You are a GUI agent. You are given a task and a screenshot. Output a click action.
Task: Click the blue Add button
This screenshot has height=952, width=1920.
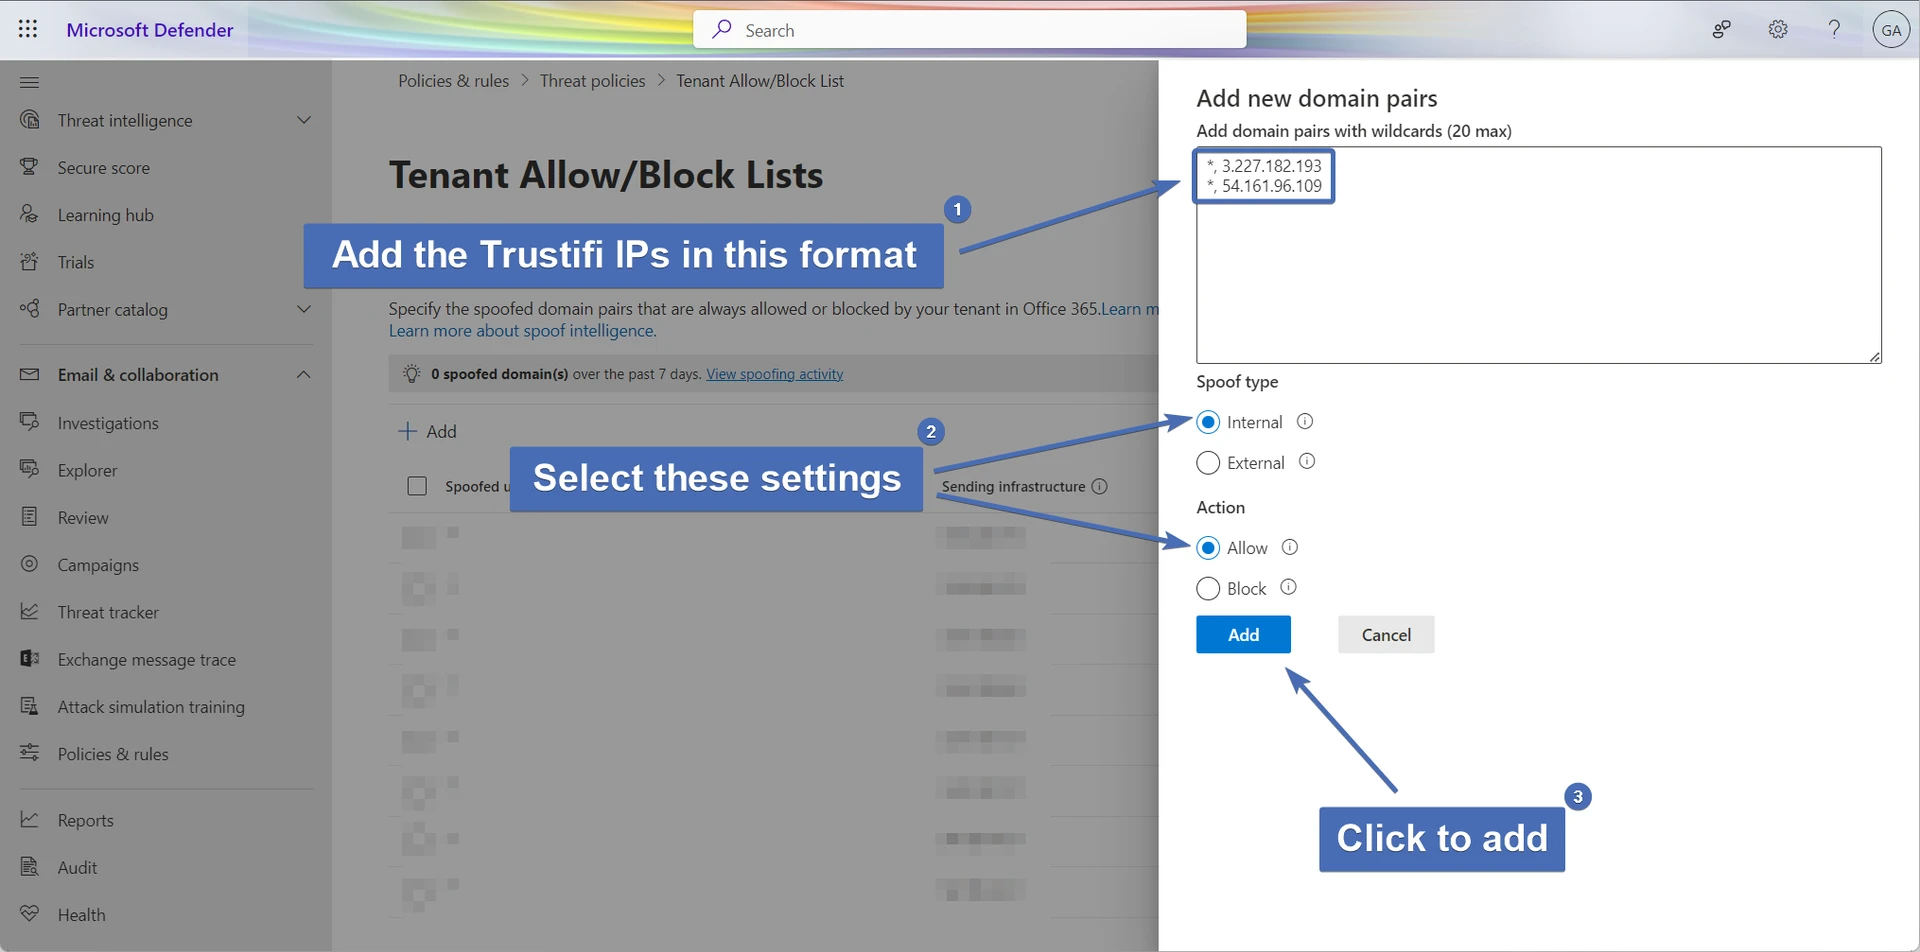(x=1243, y=635)
